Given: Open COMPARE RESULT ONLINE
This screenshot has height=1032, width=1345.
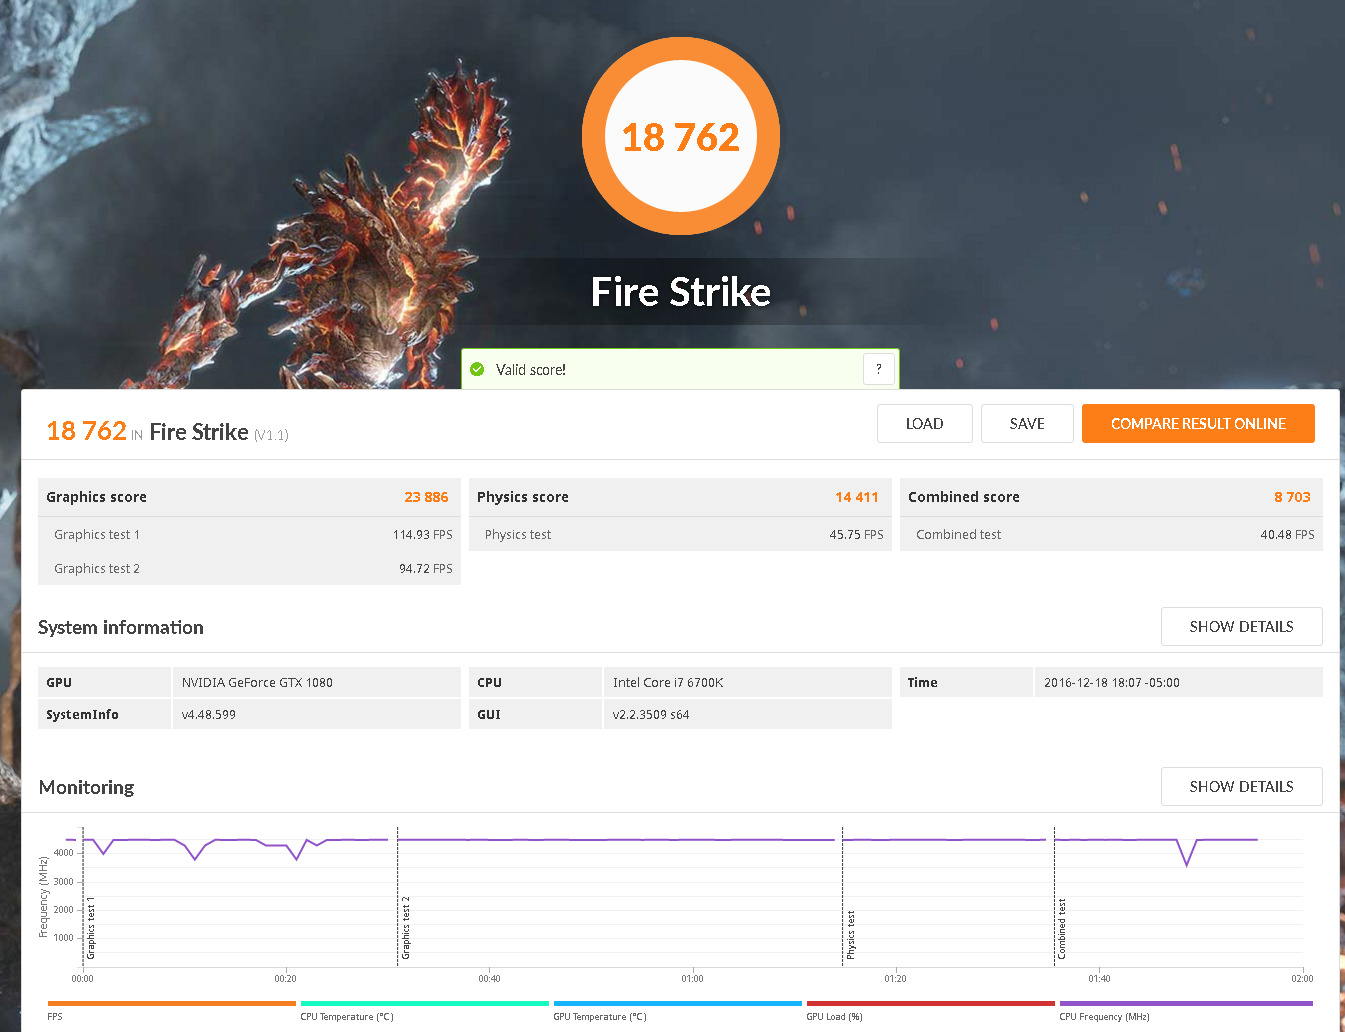Looking at the screenshot, I should 1198,424.
